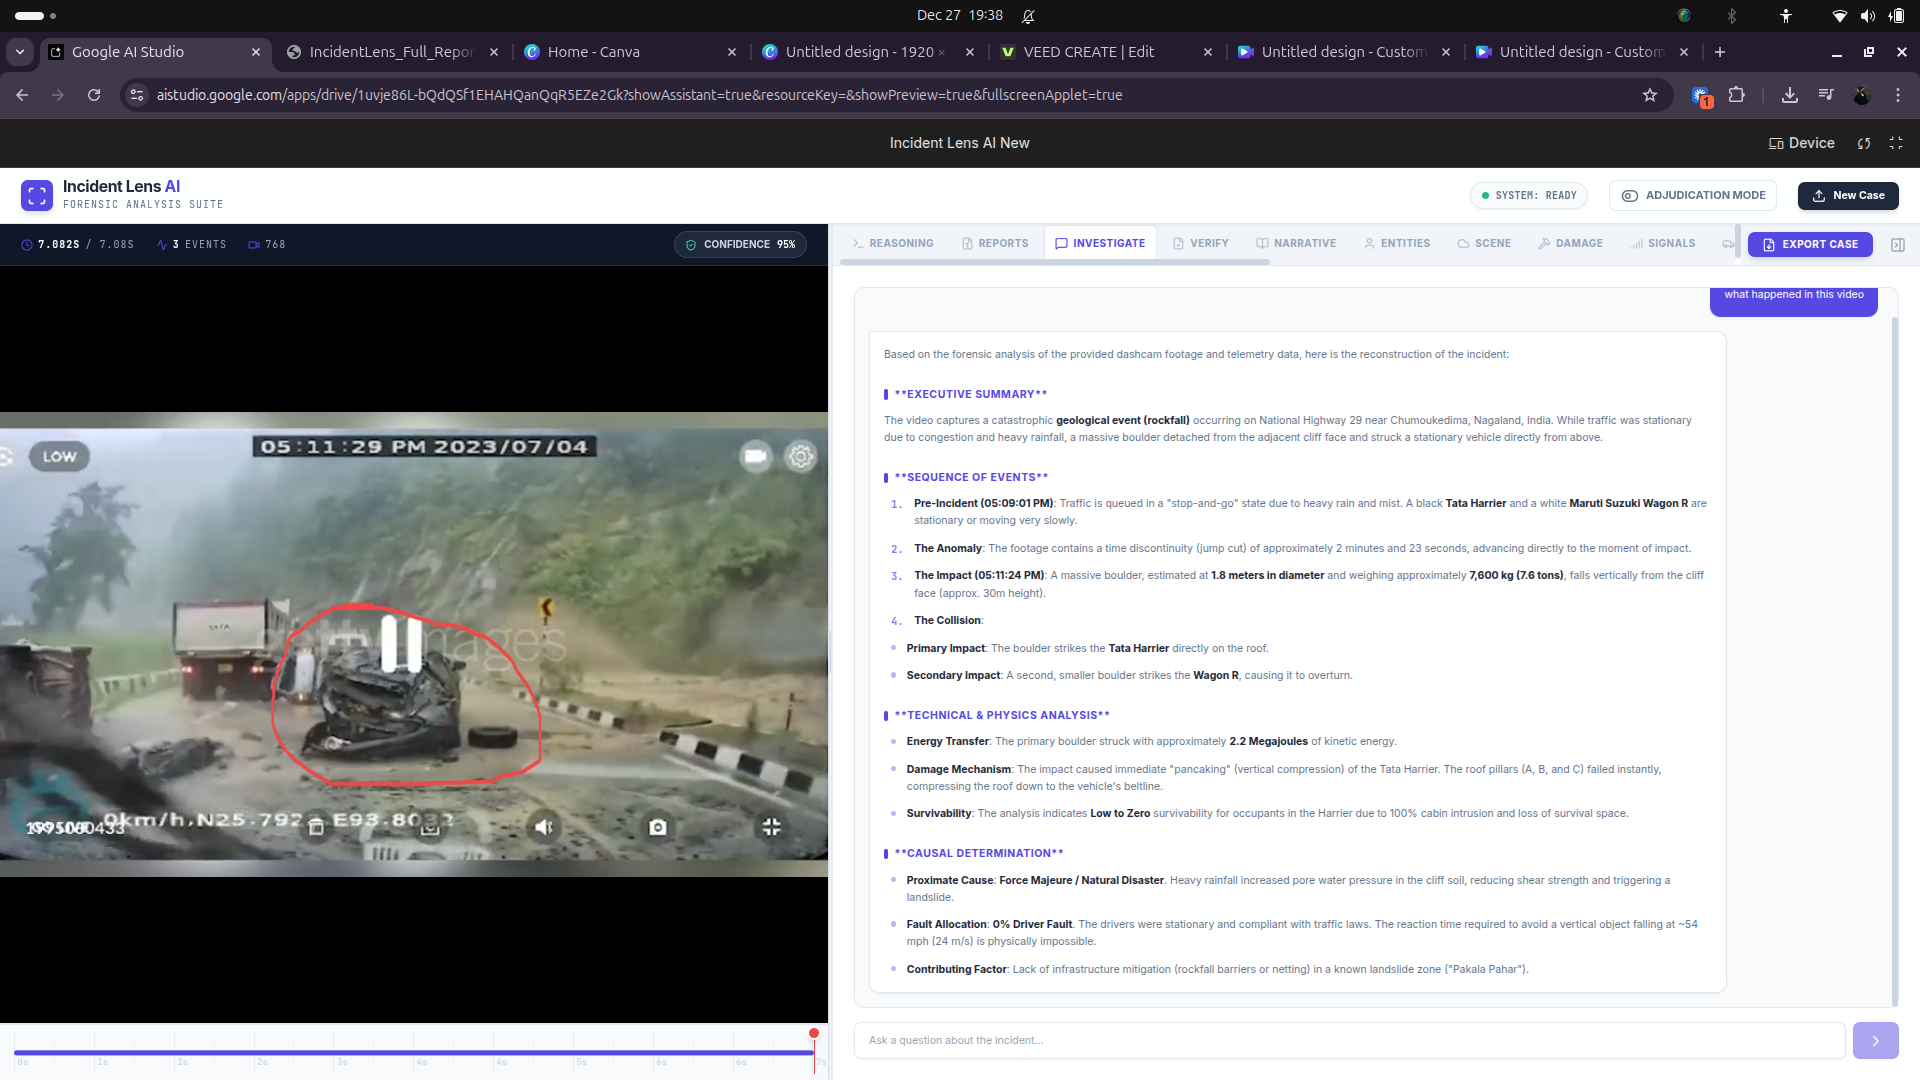Toggle the Device preview mode

tap(1802, 143)
